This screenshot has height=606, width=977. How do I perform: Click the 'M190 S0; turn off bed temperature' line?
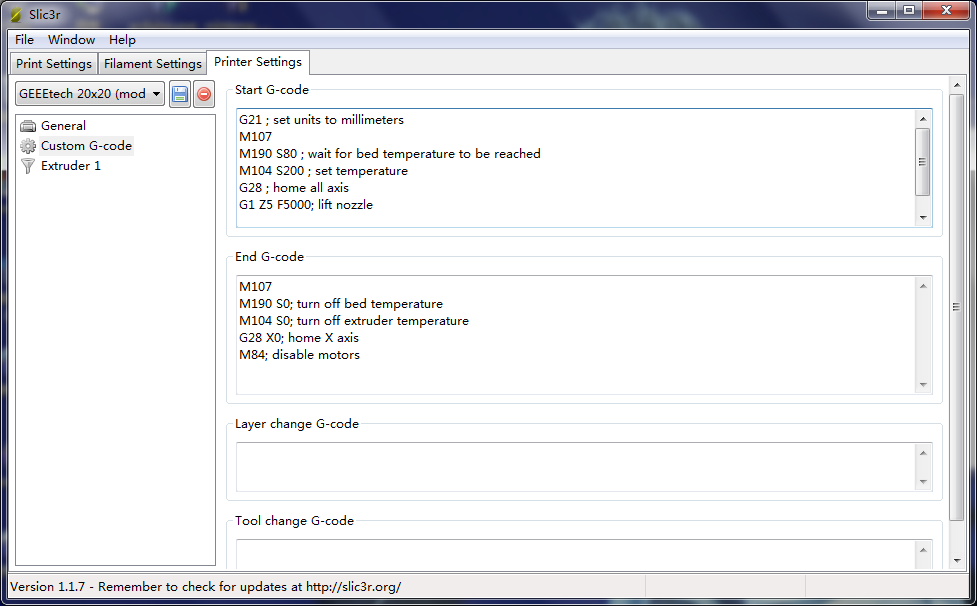[341, 304]
